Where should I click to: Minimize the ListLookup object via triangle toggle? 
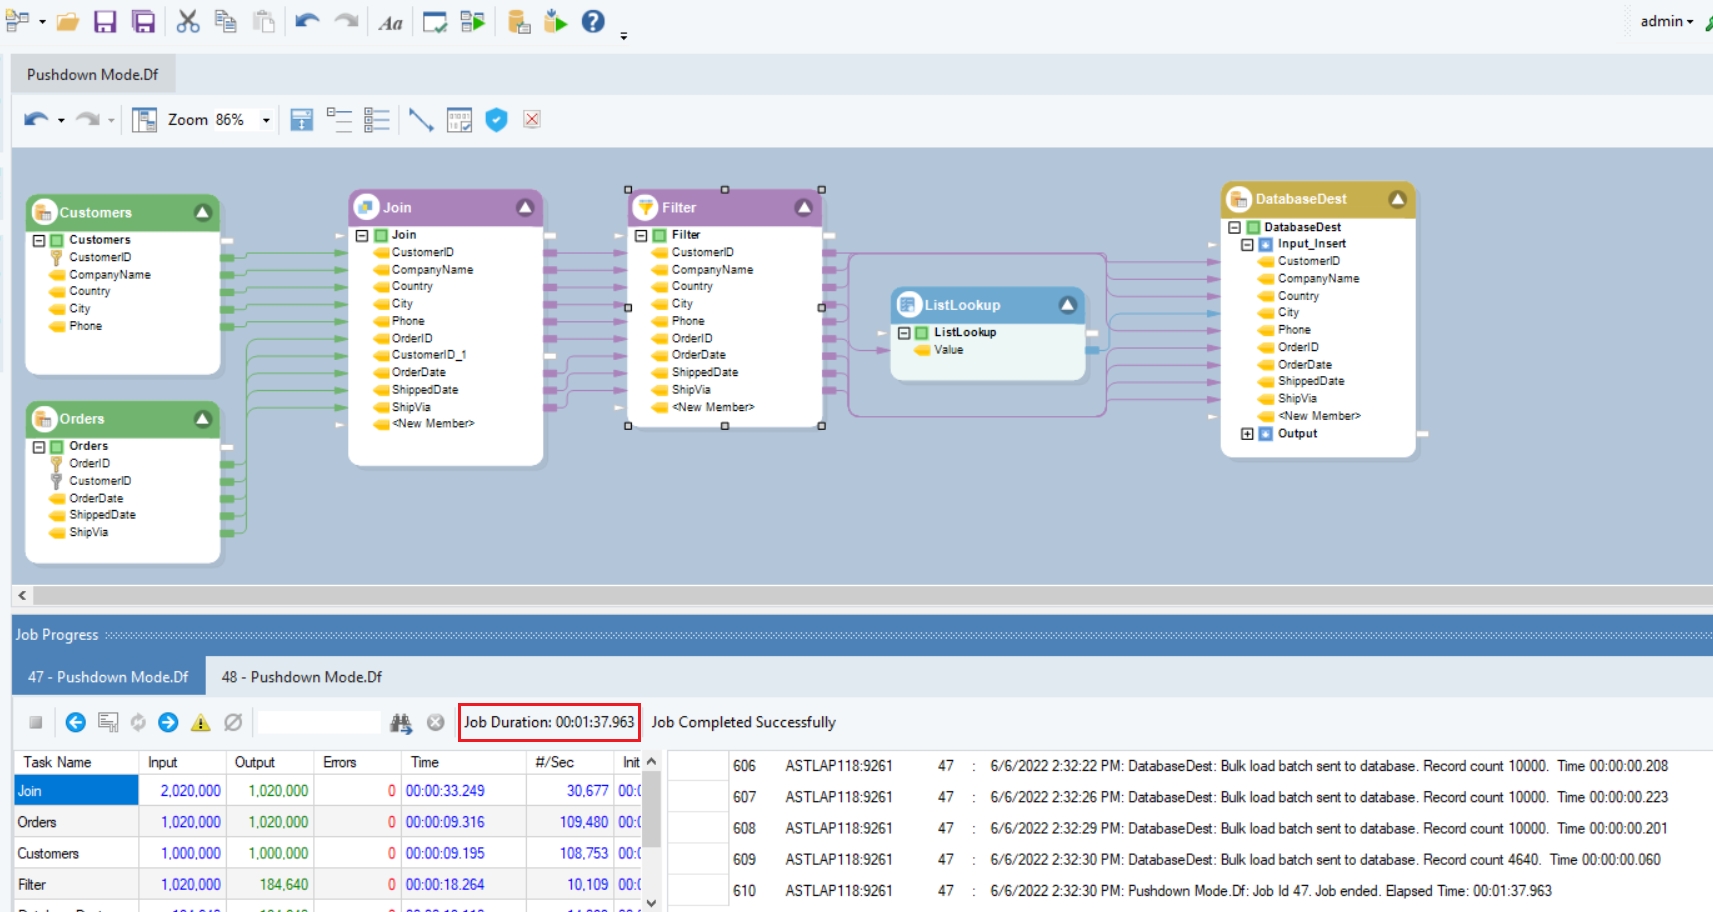[1067, 305]
